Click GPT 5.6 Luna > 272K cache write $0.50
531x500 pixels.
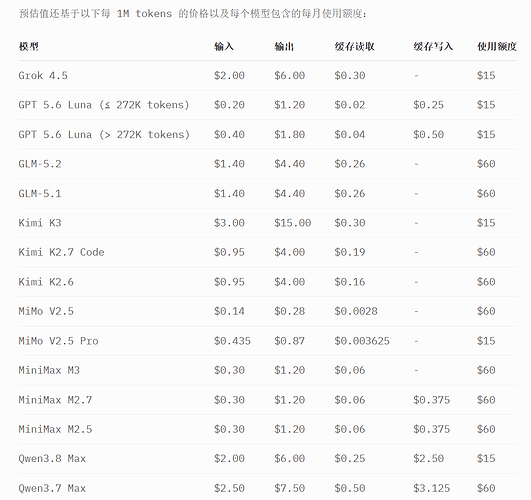click(x=428, y=134)
